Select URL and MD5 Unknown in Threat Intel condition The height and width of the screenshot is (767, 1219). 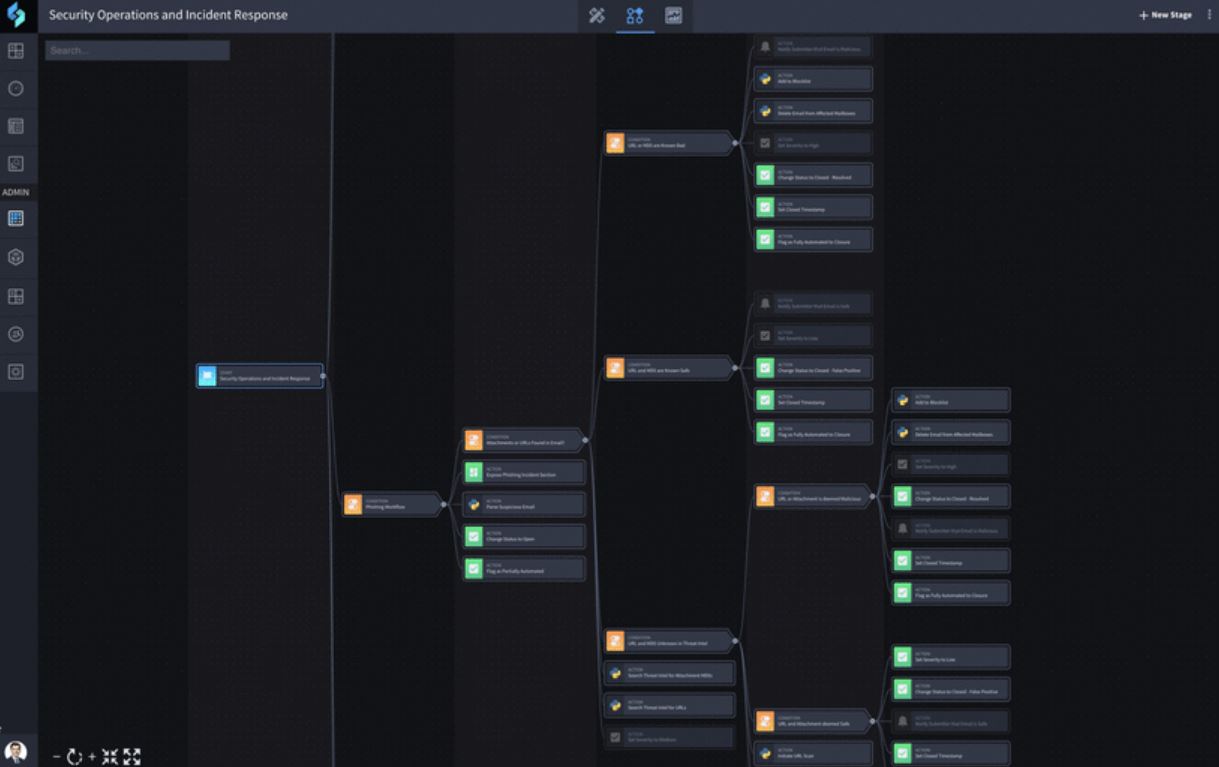click(669, 641)
